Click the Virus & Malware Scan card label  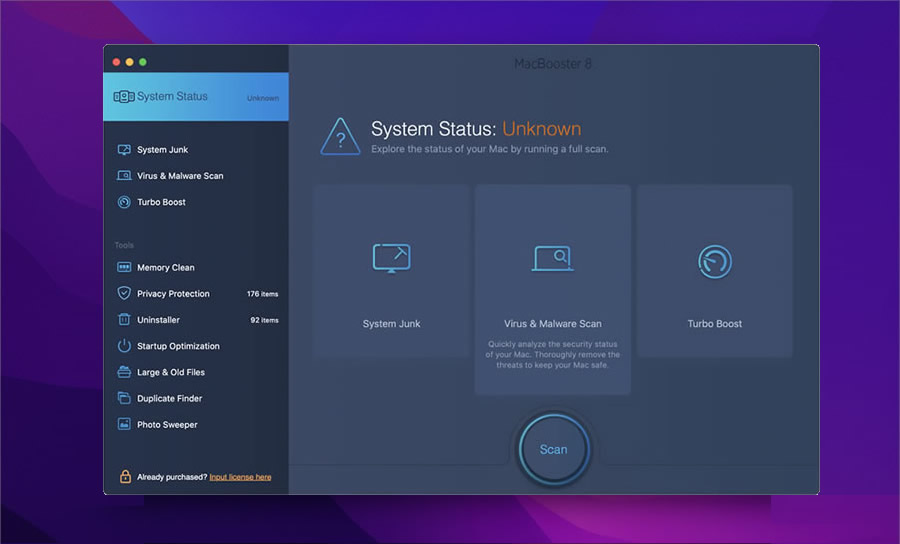click(x=553, y=324)
